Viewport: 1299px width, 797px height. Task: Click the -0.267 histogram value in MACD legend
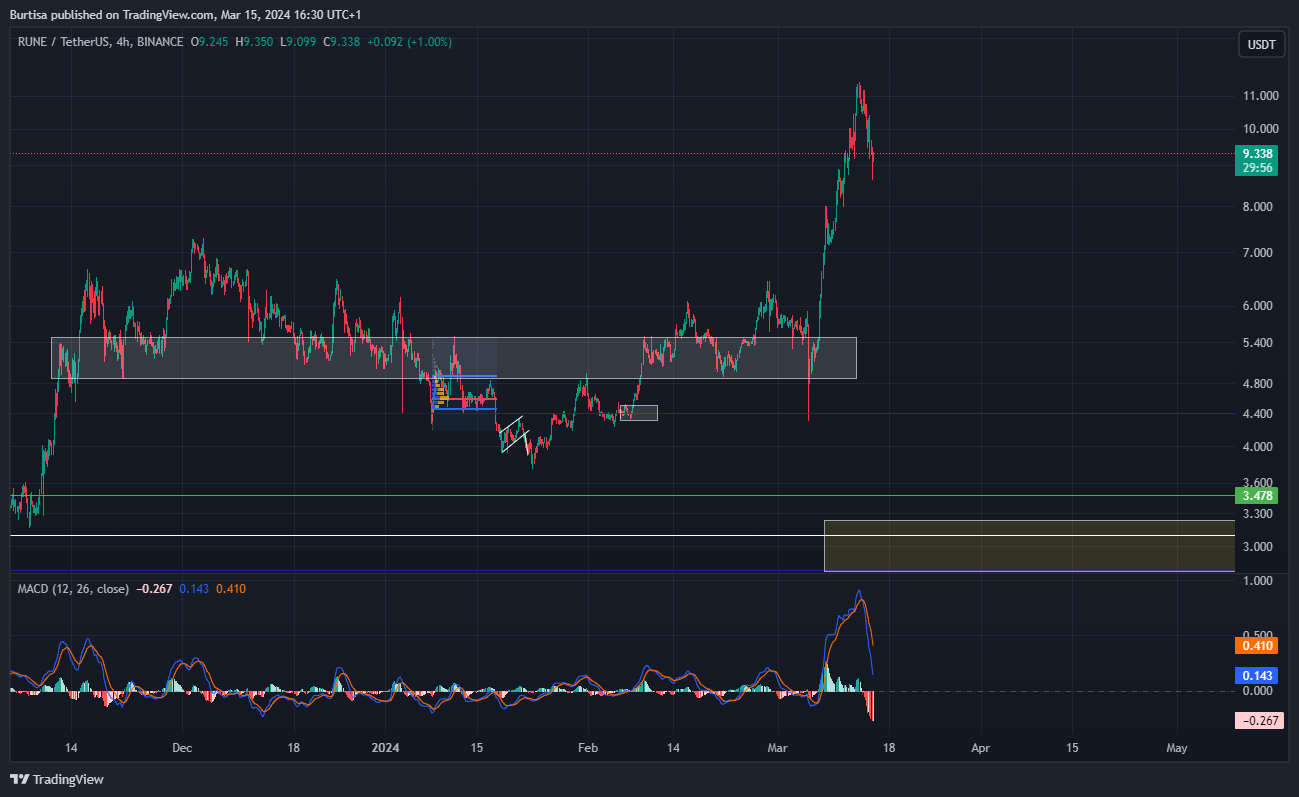pyautogui.click(x=154, y=589)
